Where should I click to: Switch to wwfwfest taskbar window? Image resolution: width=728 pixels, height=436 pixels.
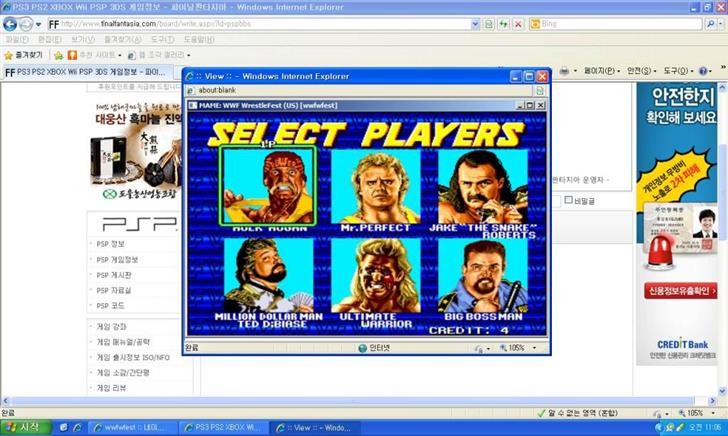[x=132, y=428]
